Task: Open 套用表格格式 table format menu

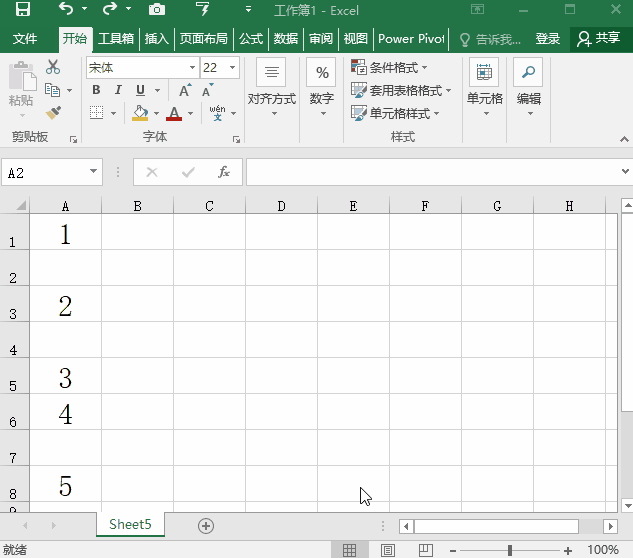Action: click(401, 90)
